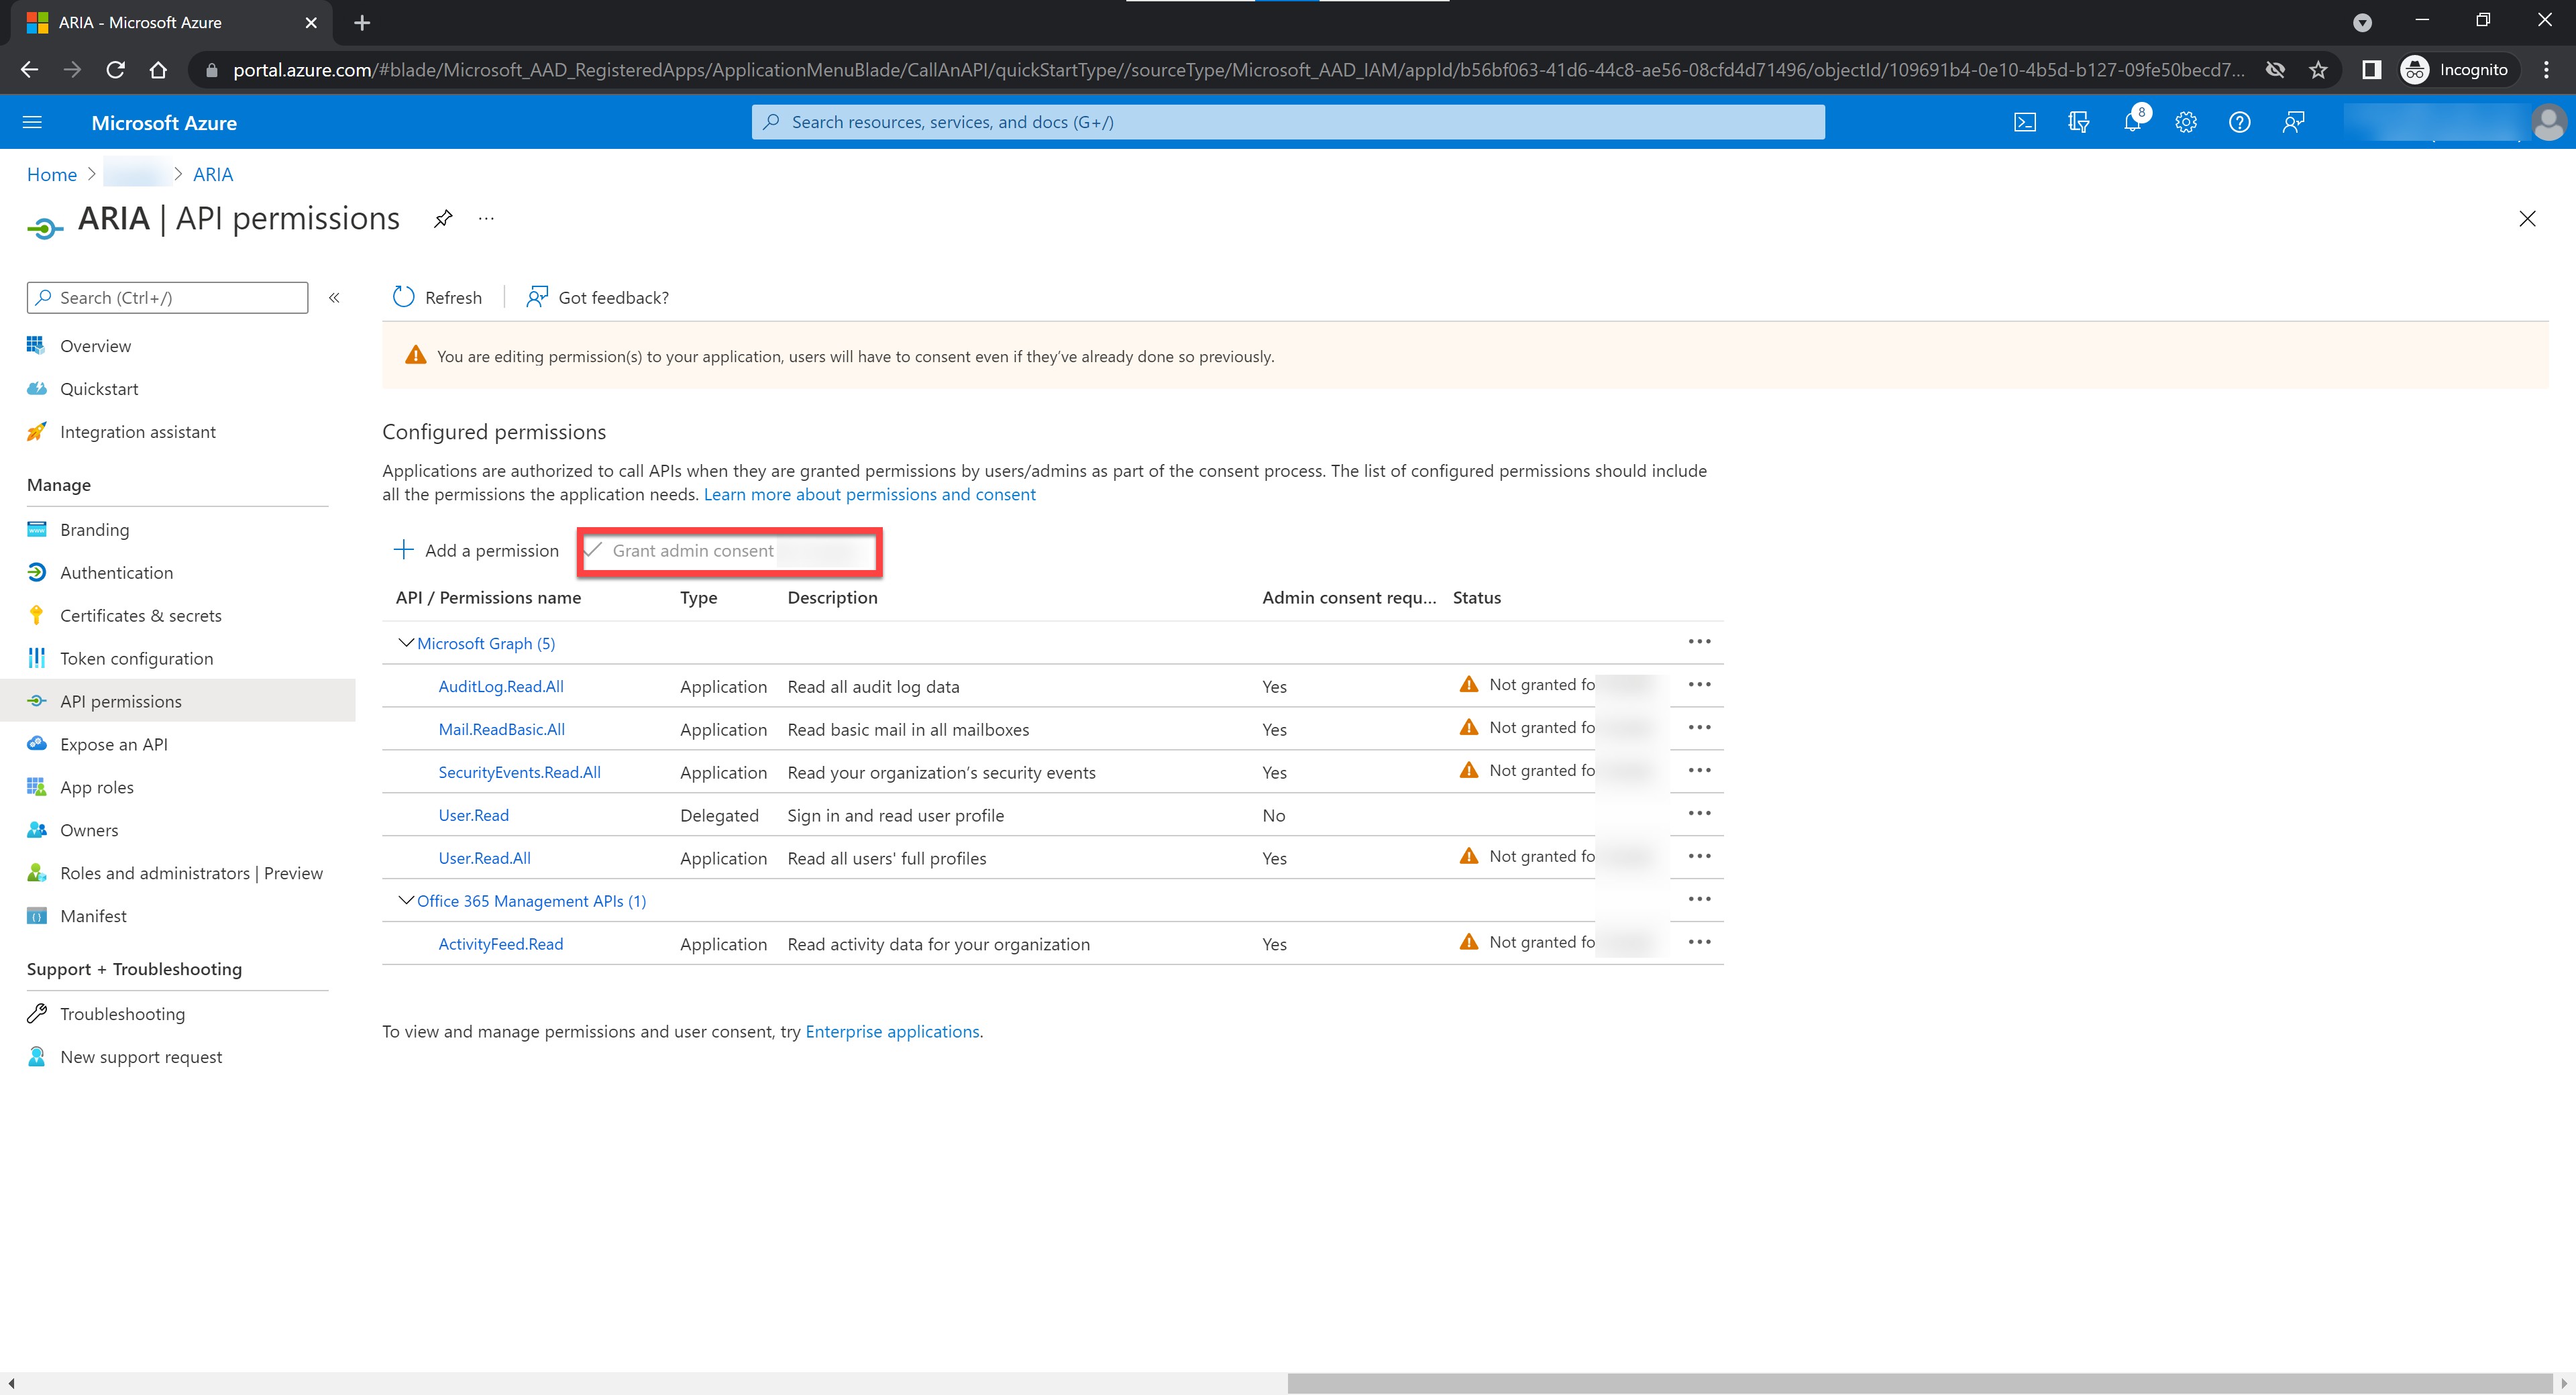2576x1395 pixels.
Task: Click Mail.ReadBasic.All permission link
Action: 501,729
